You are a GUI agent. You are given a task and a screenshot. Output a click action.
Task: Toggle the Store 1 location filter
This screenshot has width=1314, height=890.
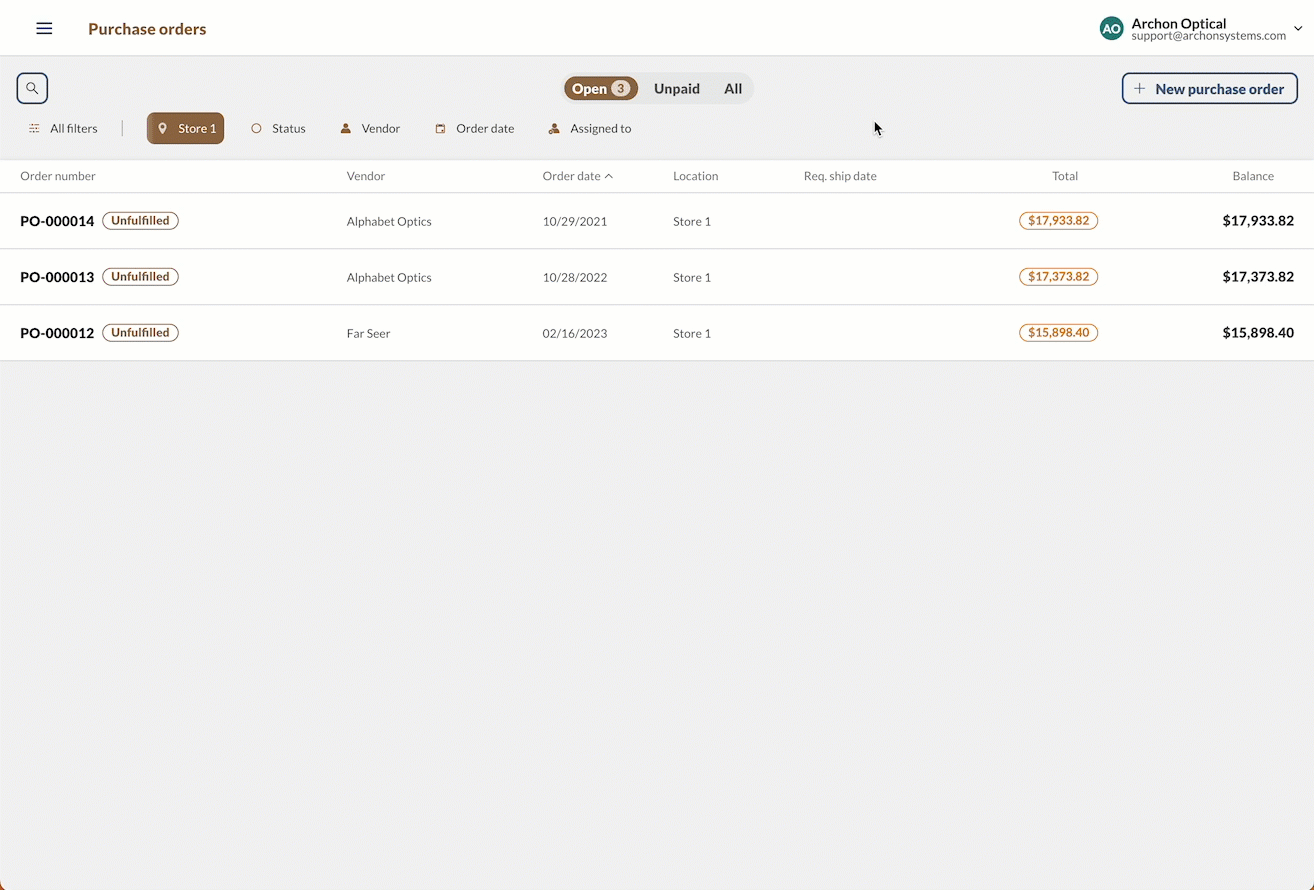(x=186, y=129)
